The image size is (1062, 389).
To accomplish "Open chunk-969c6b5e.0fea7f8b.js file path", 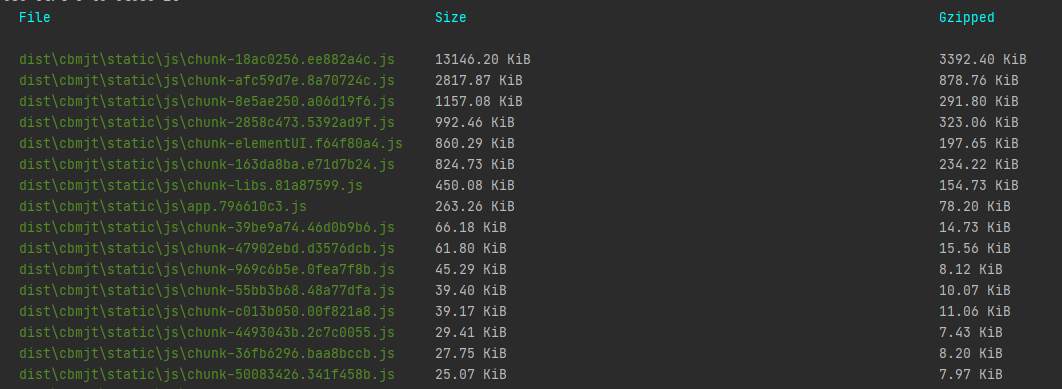I will (207, 270).
